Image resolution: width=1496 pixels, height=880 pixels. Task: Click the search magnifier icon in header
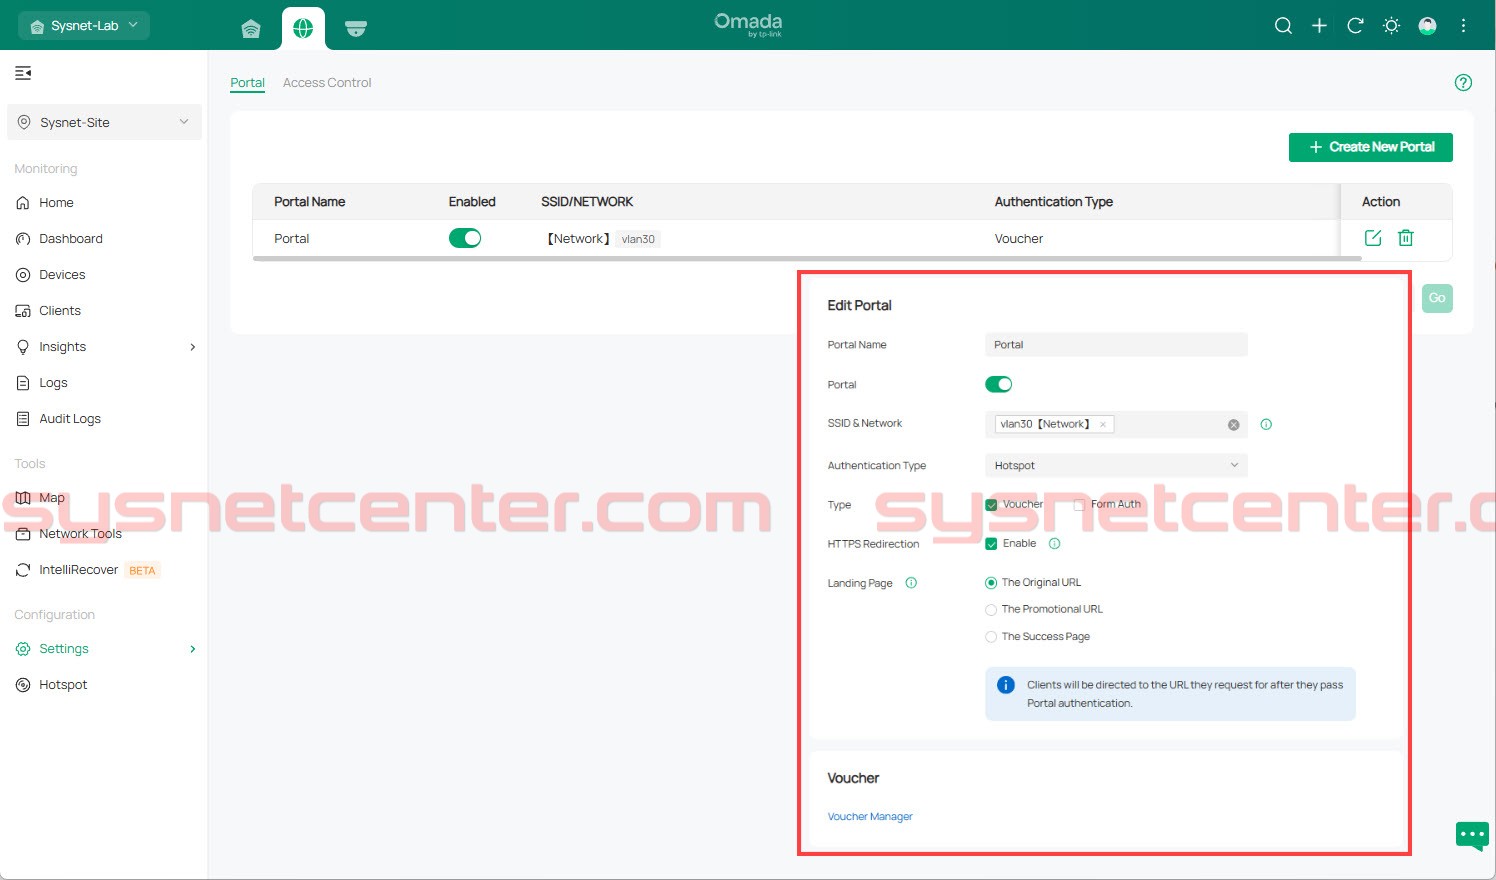pos(1283,26)
